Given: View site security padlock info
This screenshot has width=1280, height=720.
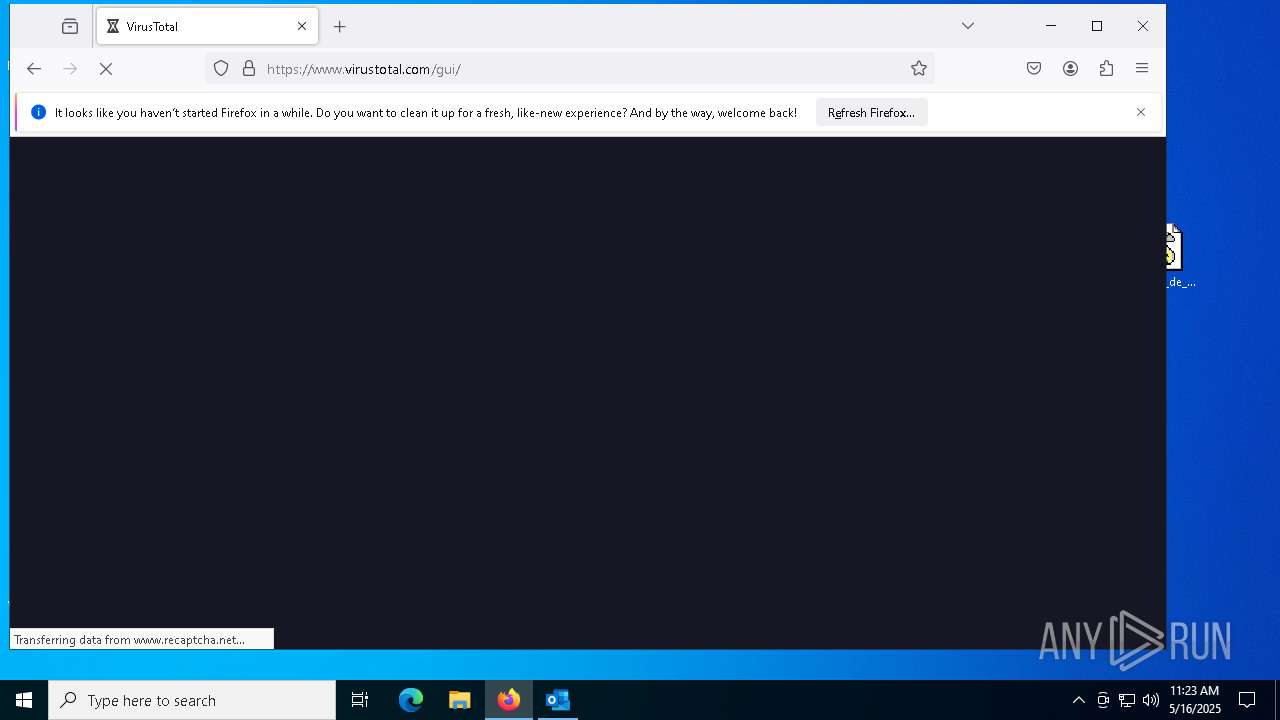Looking at the screenshot, I should pos(249,69).
